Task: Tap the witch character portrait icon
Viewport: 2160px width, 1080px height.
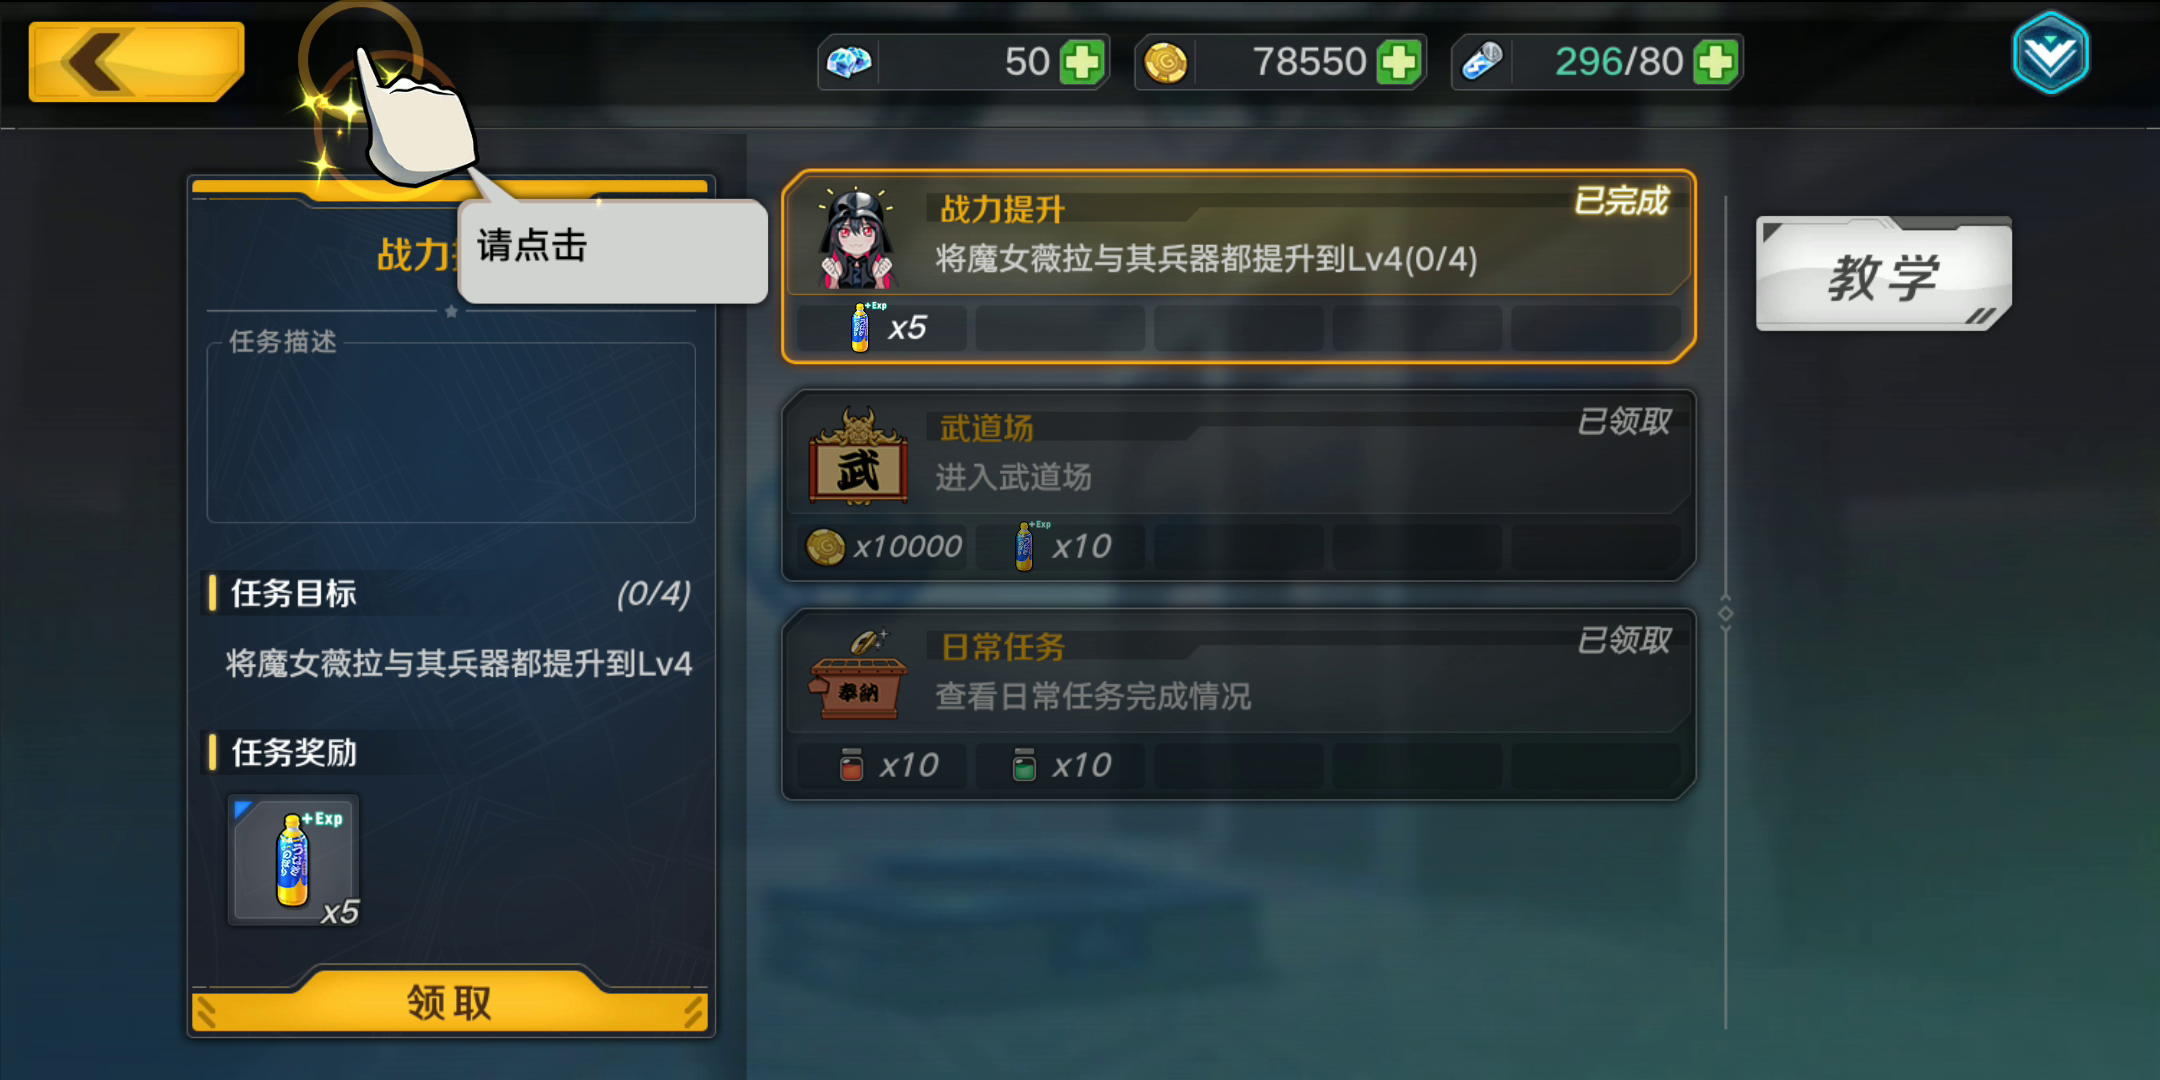Action: (x=856, y=238)
